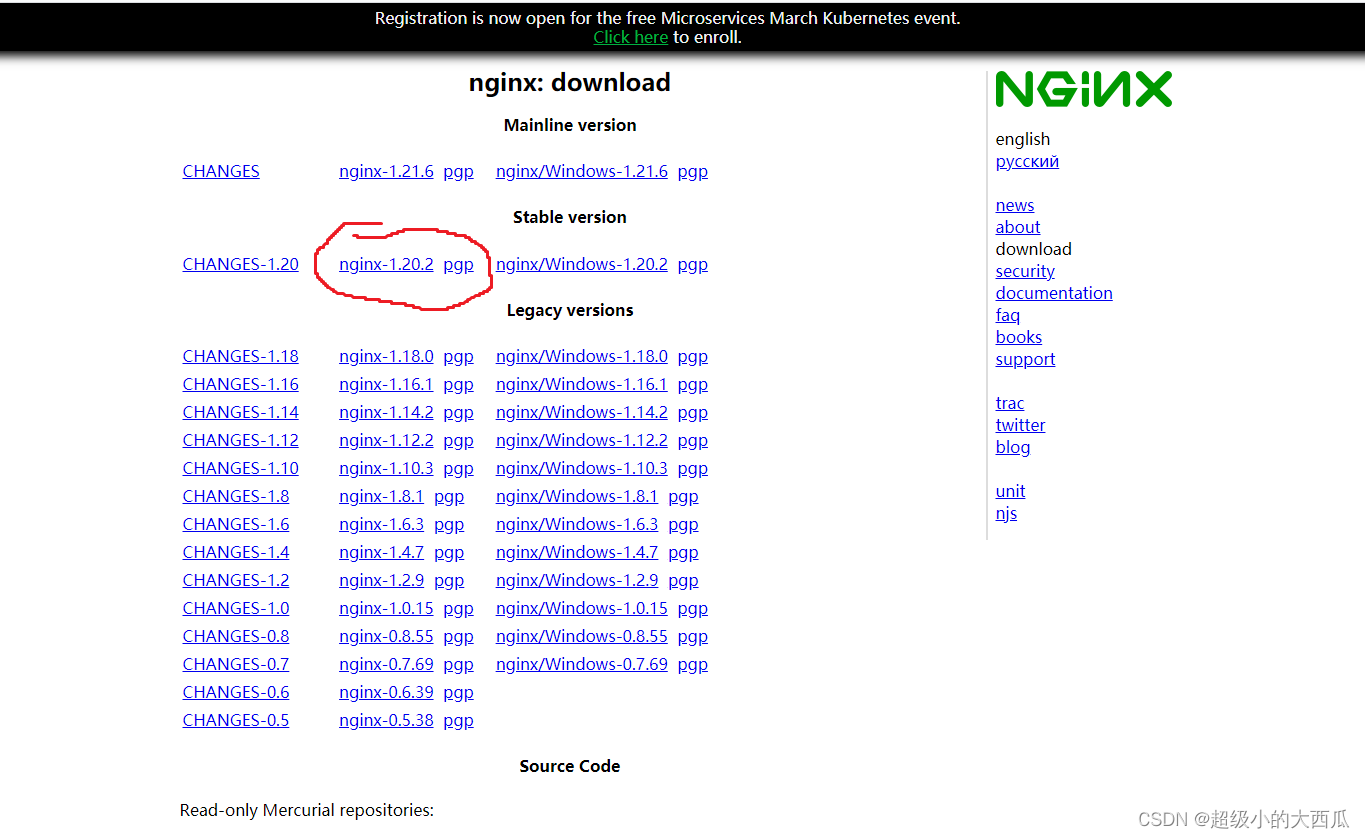Image resolution: width=1365 pixels, height=838 pixels.
Task: Download nginx-1.12.2
Action: pos(386,440)
